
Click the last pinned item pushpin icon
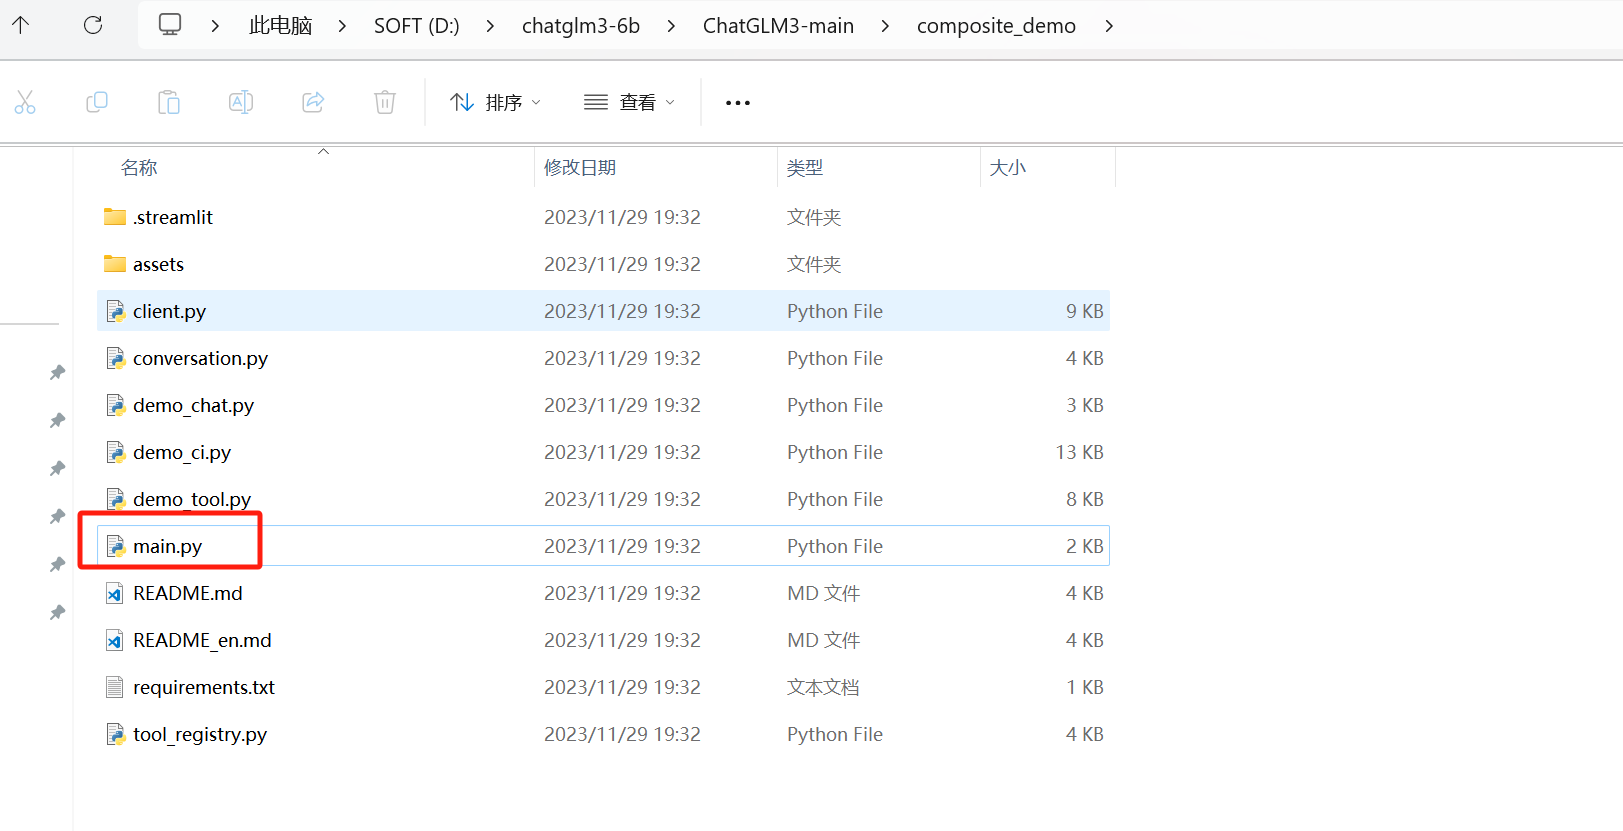[x=58, y=612]
